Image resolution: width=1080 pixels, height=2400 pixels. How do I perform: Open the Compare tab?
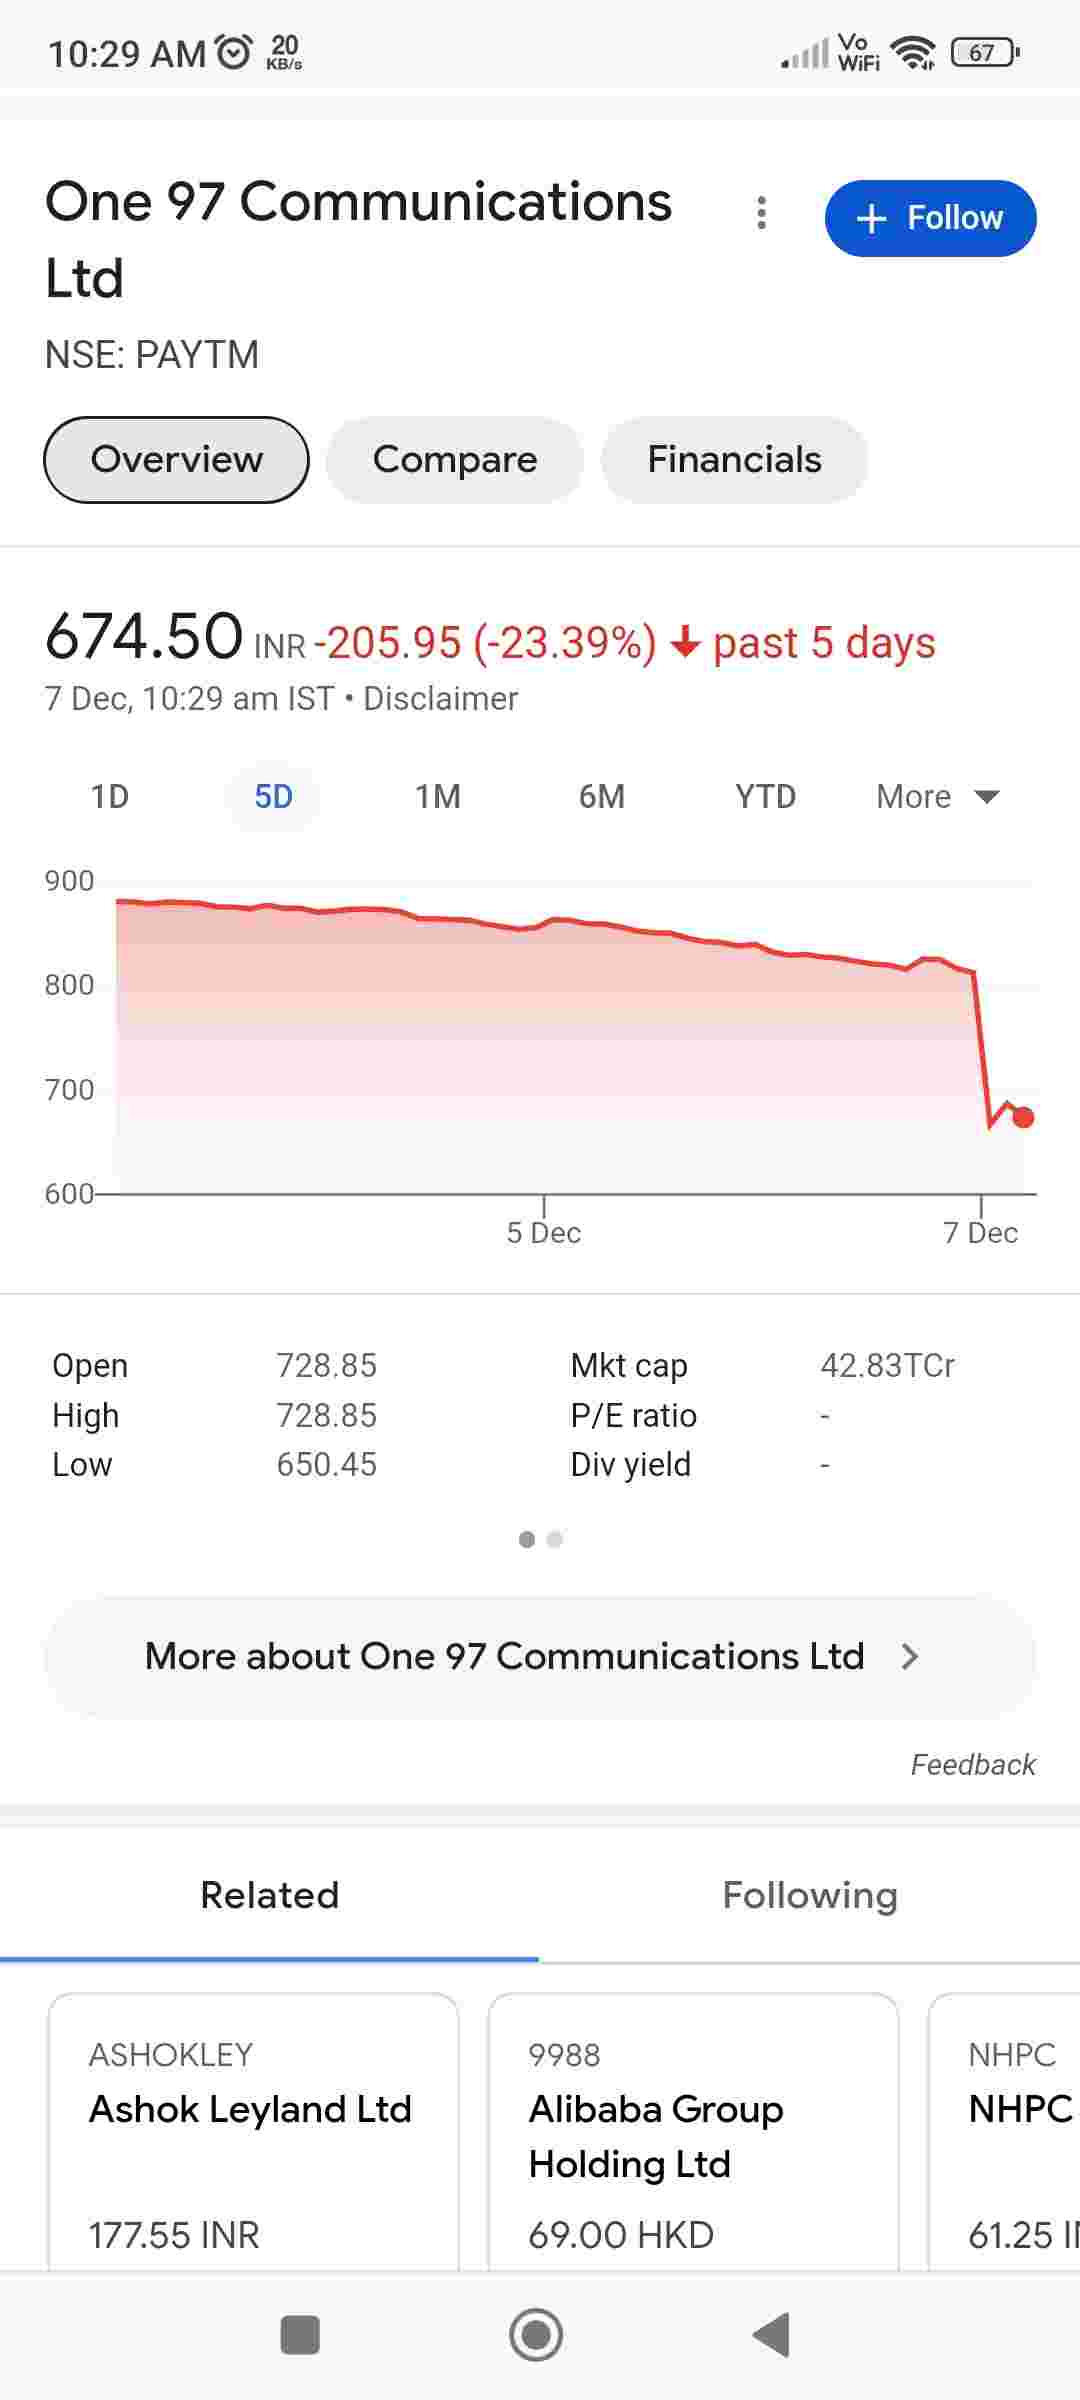[x=455, y=460]
